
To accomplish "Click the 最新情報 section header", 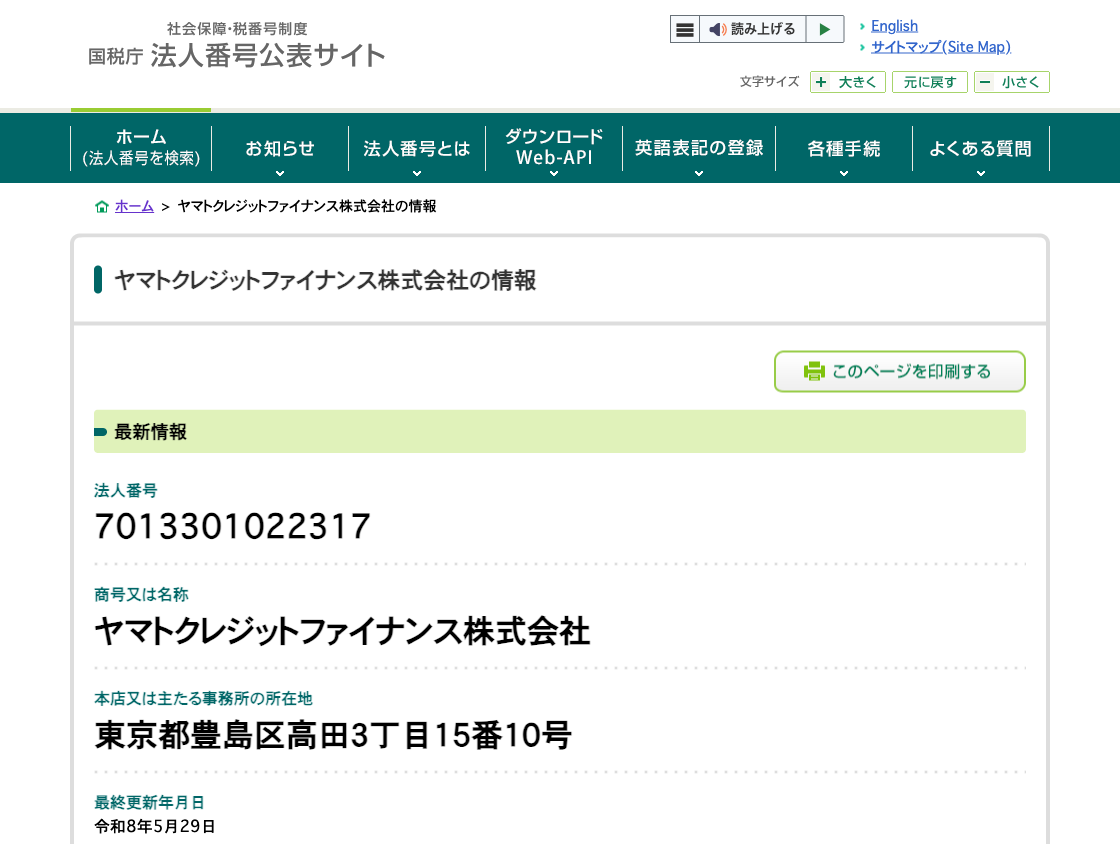I will pos(559,431).
